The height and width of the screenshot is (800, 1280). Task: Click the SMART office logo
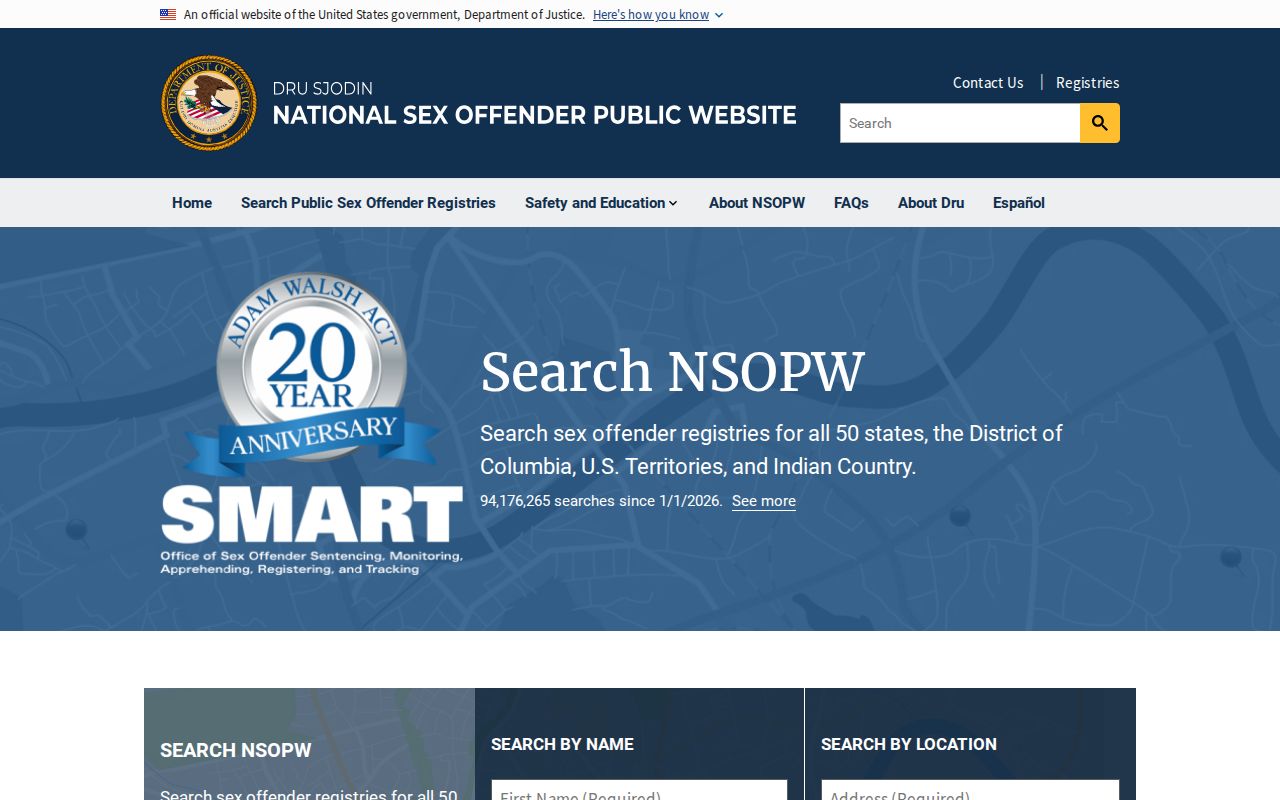312,530
